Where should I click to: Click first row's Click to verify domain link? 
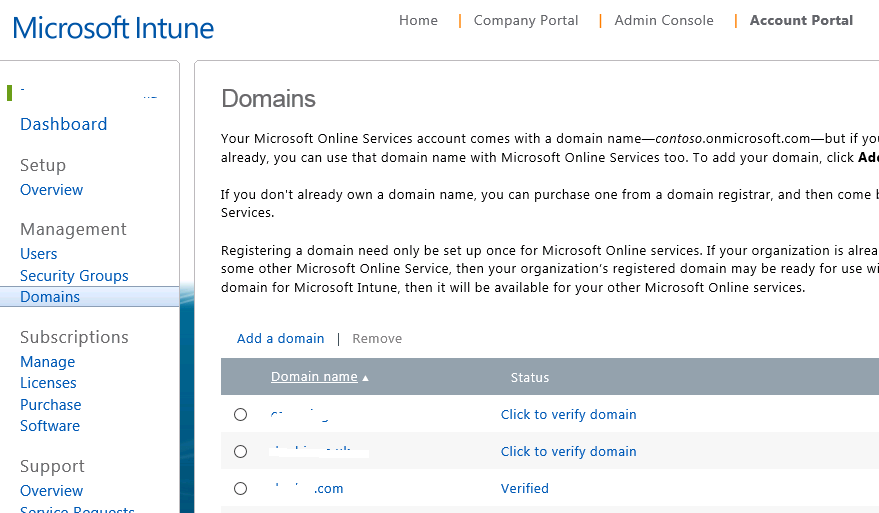coord(568,414)
